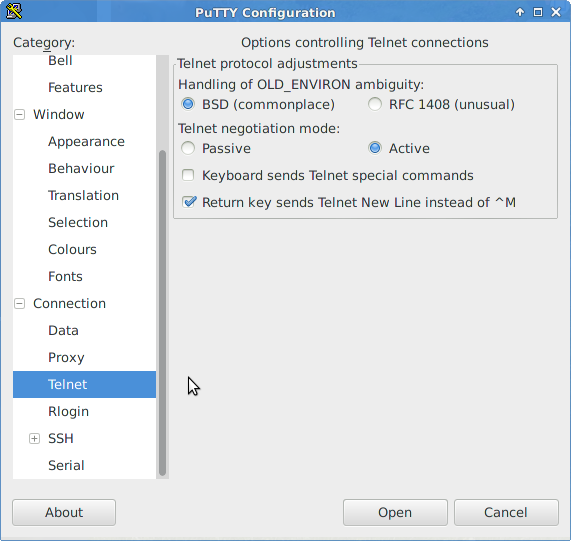Go to Appearance settings
This screenshot has height=541, width=571.
pos(86,142)
